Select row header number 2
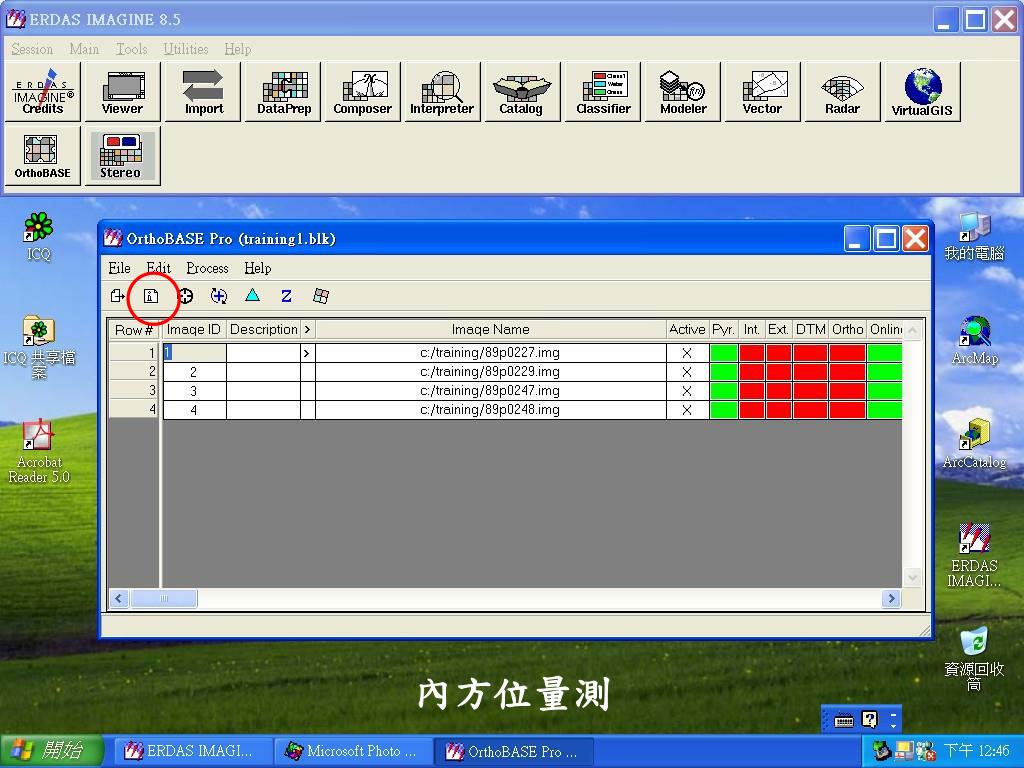This screenshot has width=1024, height=768. point(134,372)
